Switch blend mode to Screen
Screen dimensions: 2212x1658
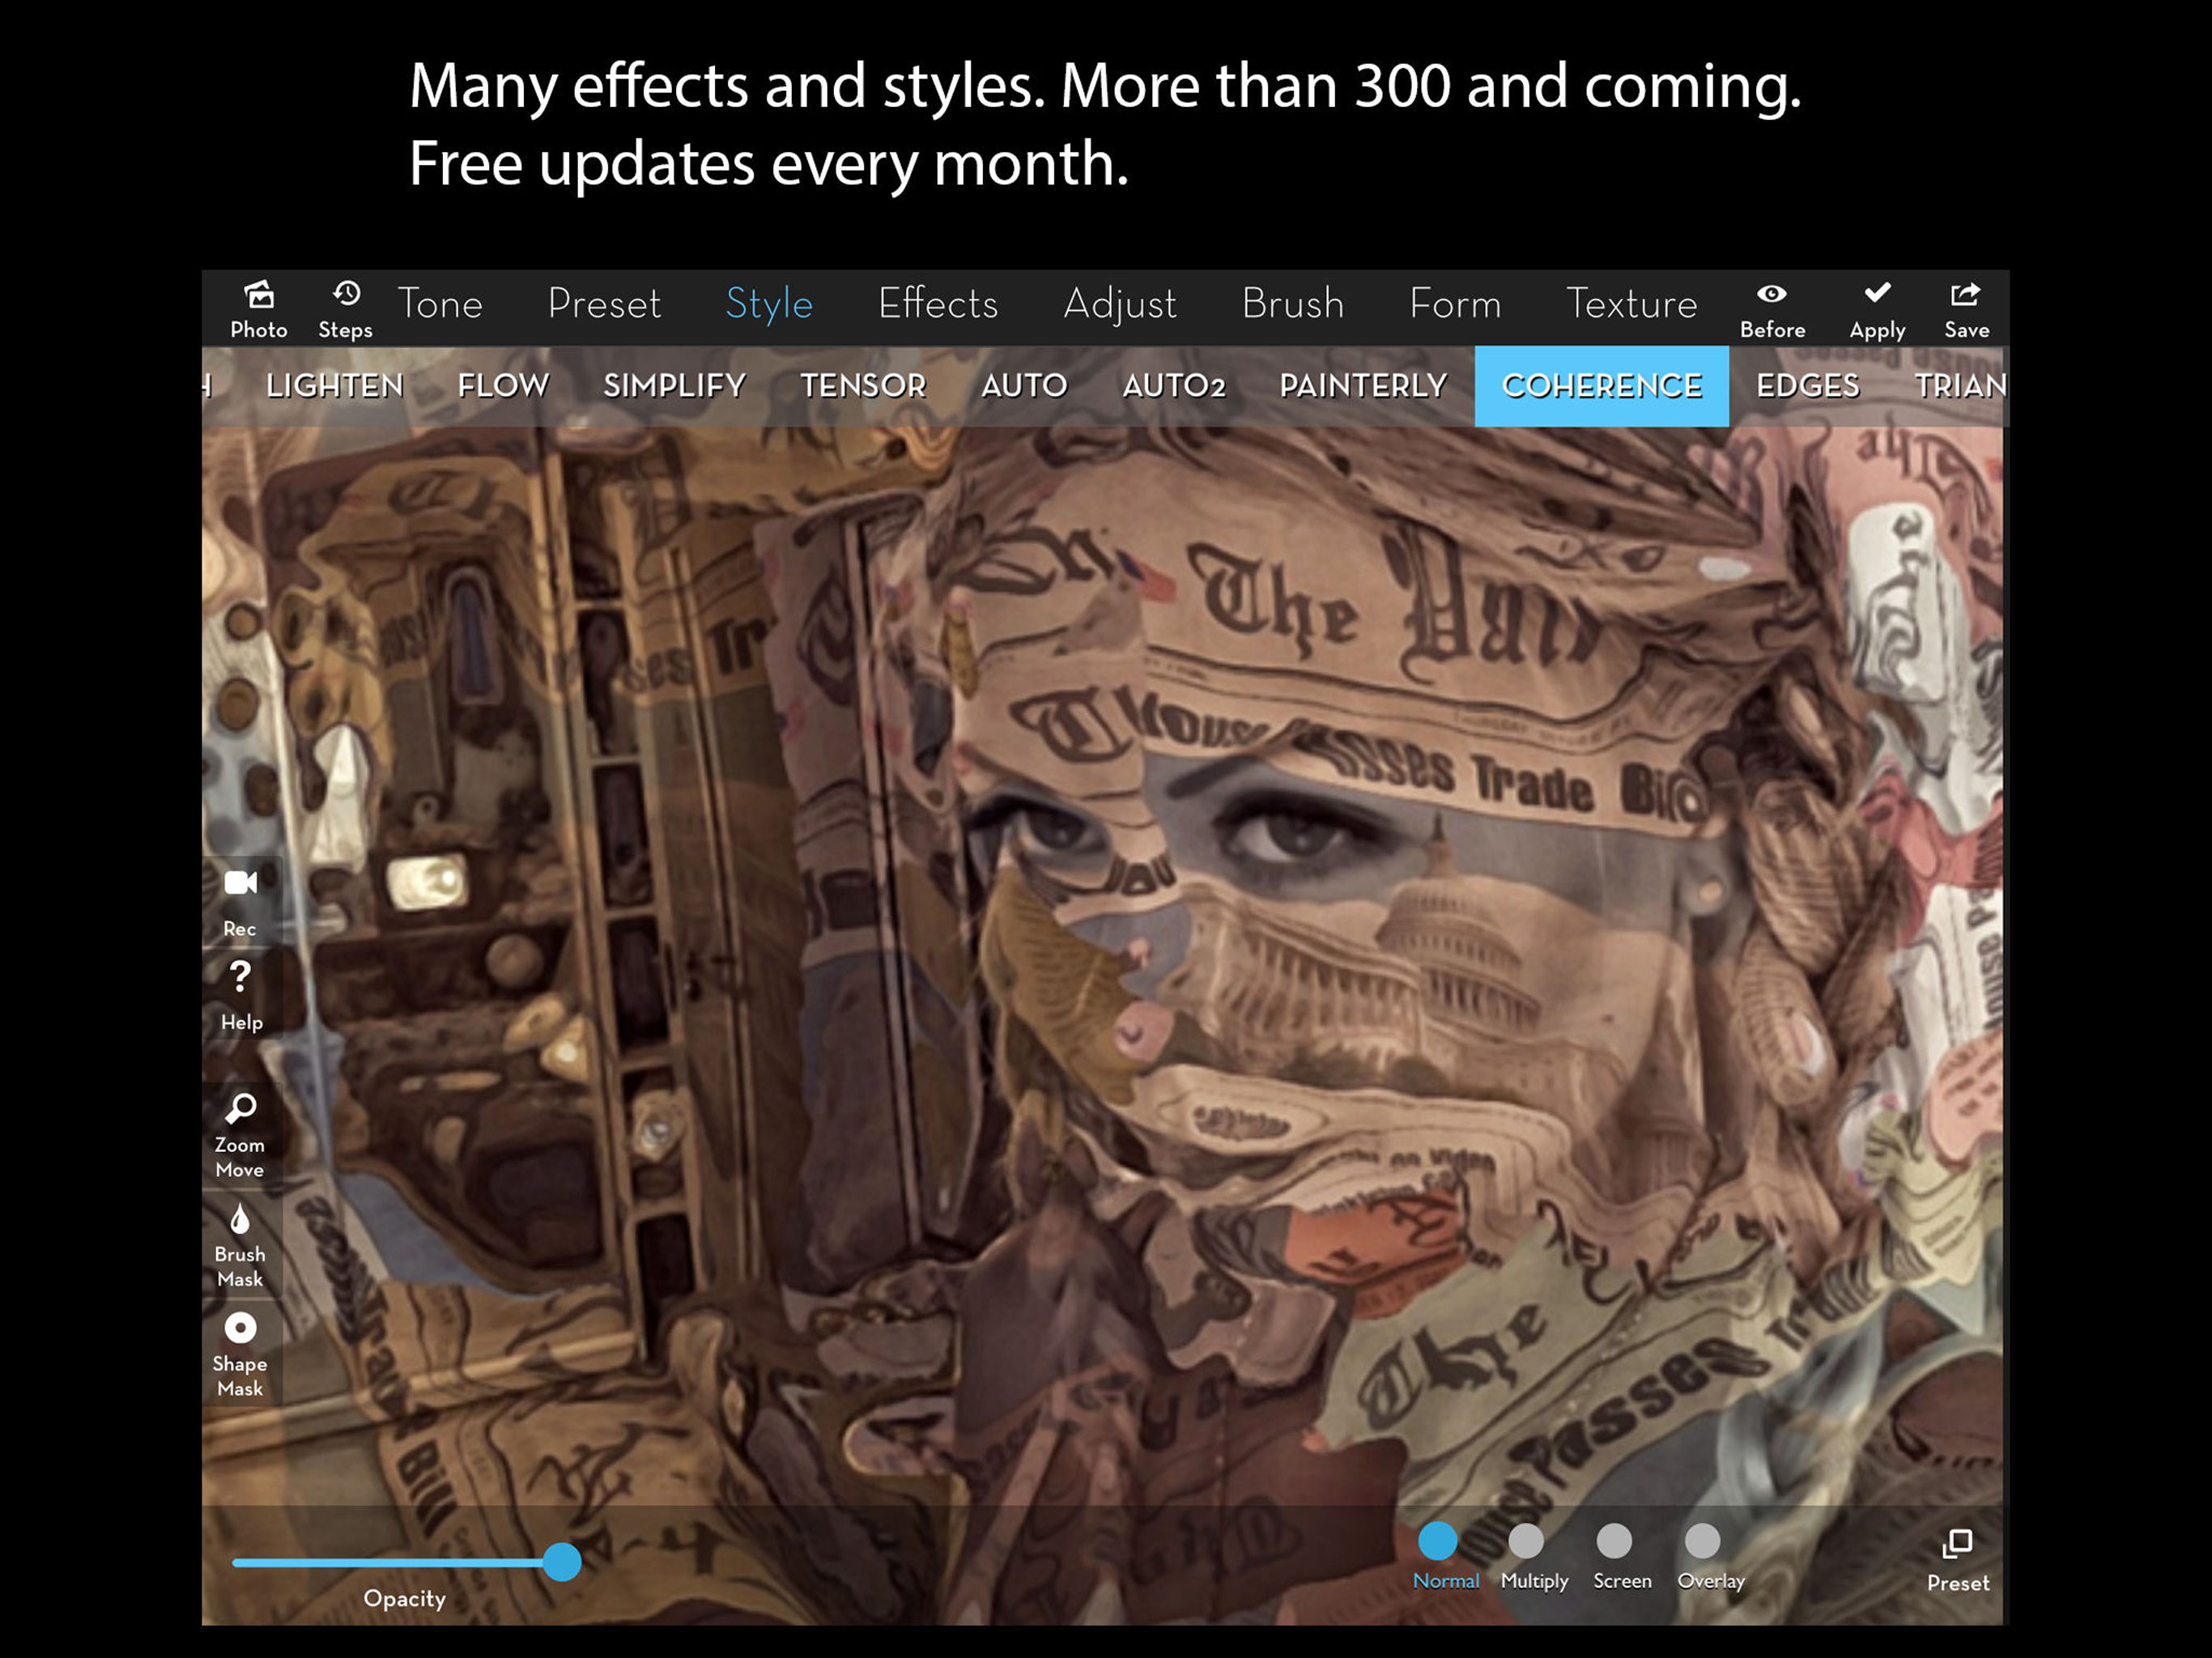(x=1614, y=1541)
